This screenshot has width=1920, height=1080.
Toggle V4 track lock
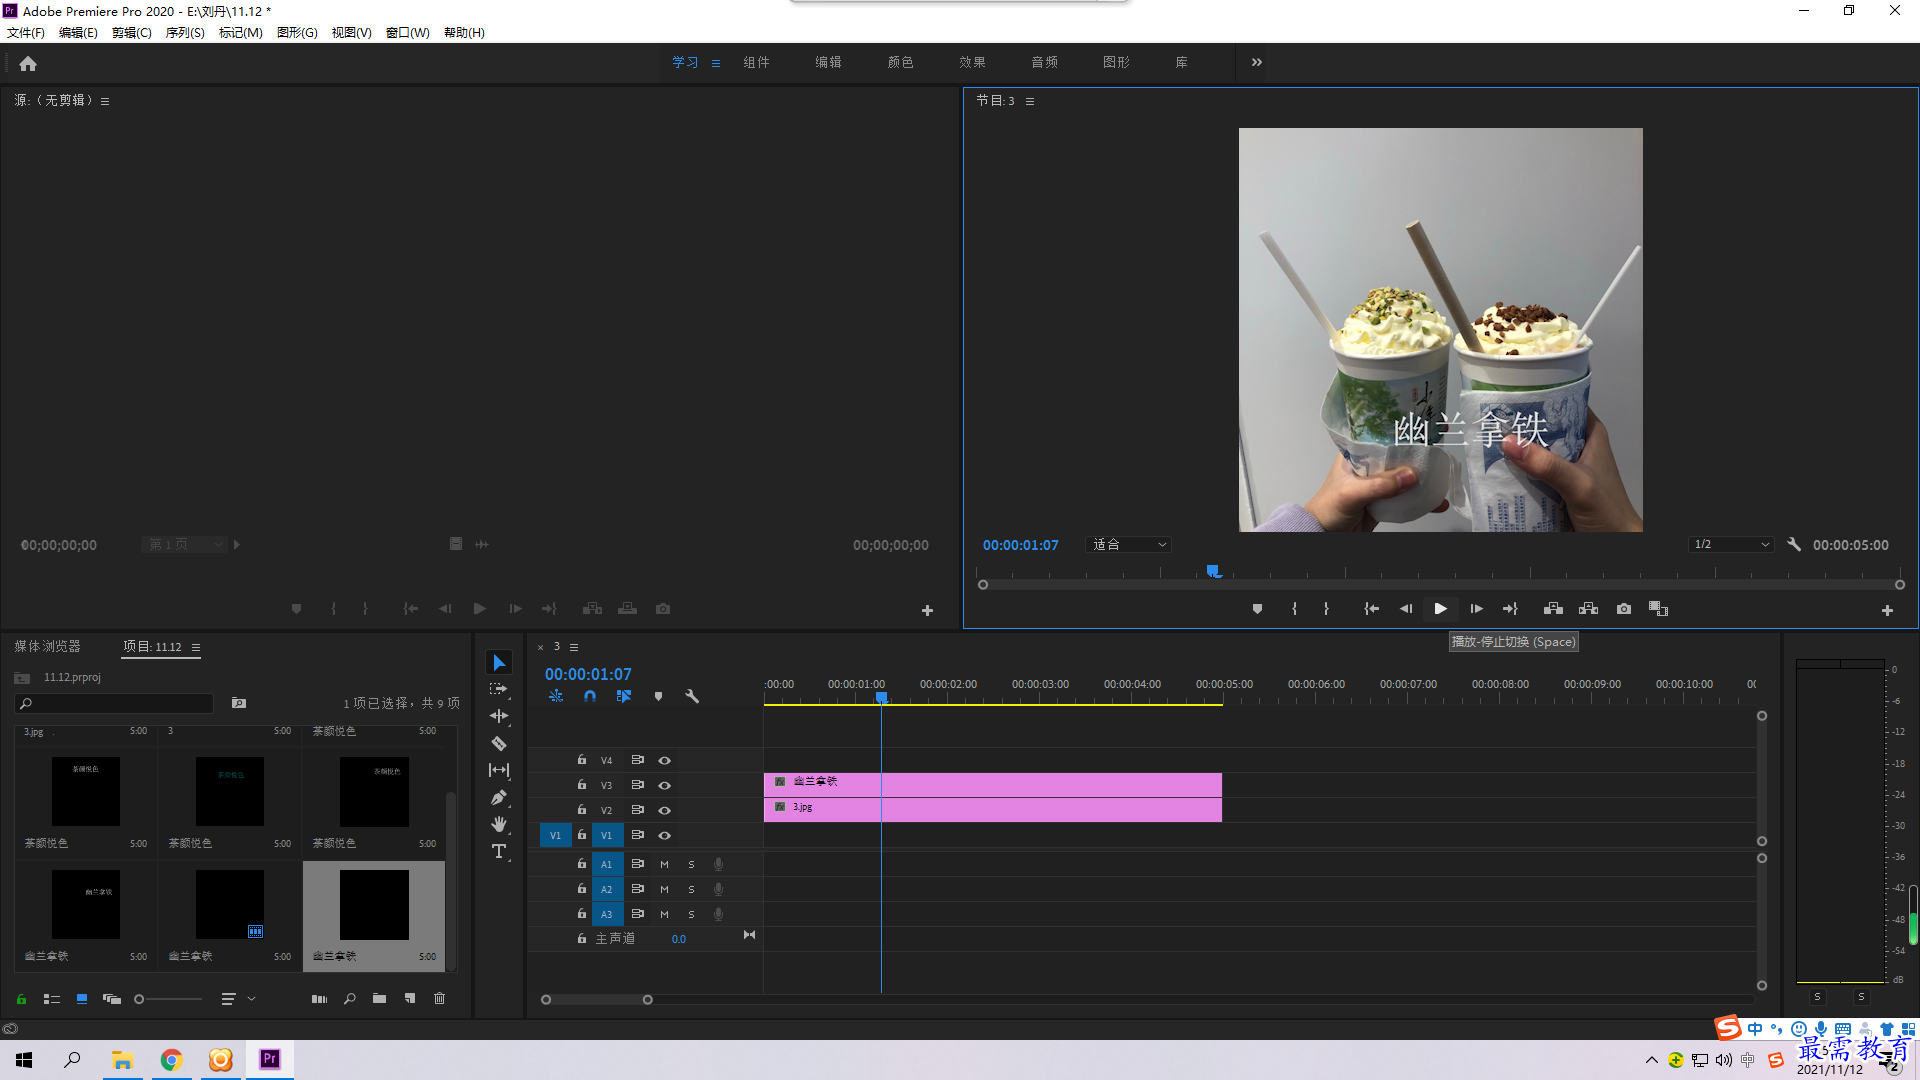(x=582, y=760)
